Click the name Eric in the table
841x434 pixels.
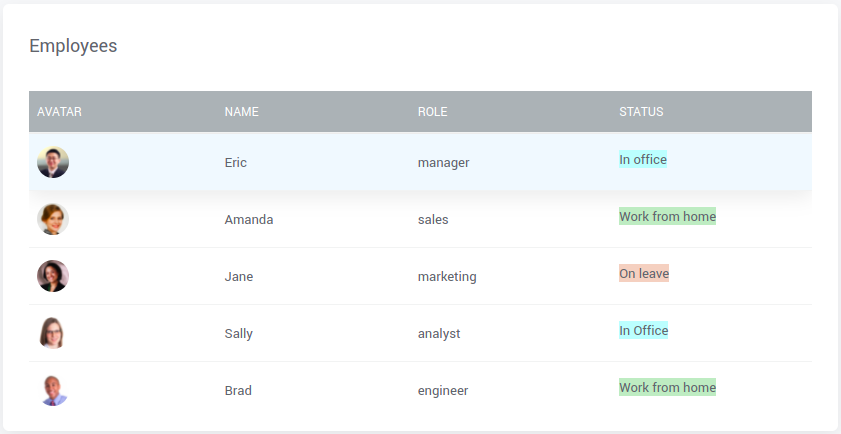click(236, 163)
